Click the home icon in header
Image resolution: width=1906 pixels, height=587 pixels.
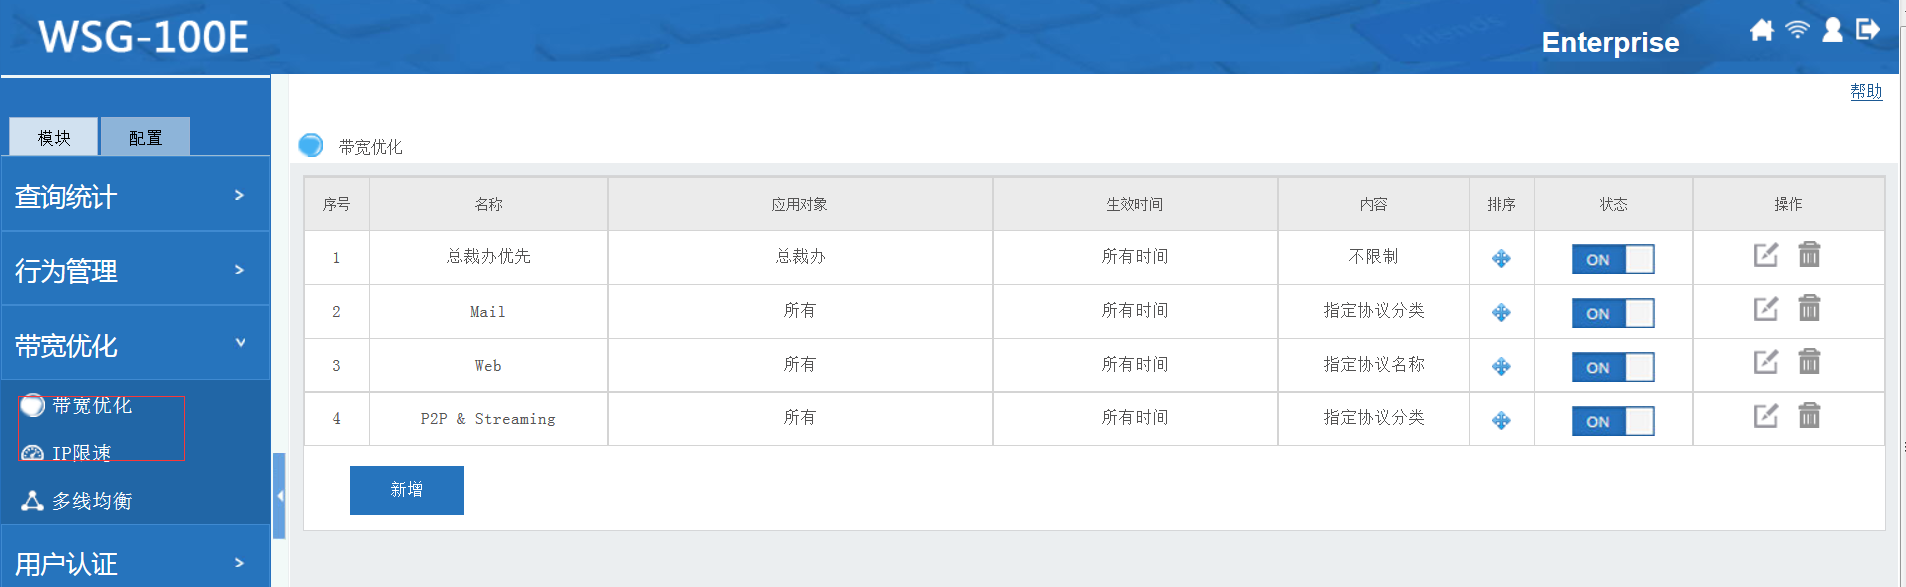1761,30
